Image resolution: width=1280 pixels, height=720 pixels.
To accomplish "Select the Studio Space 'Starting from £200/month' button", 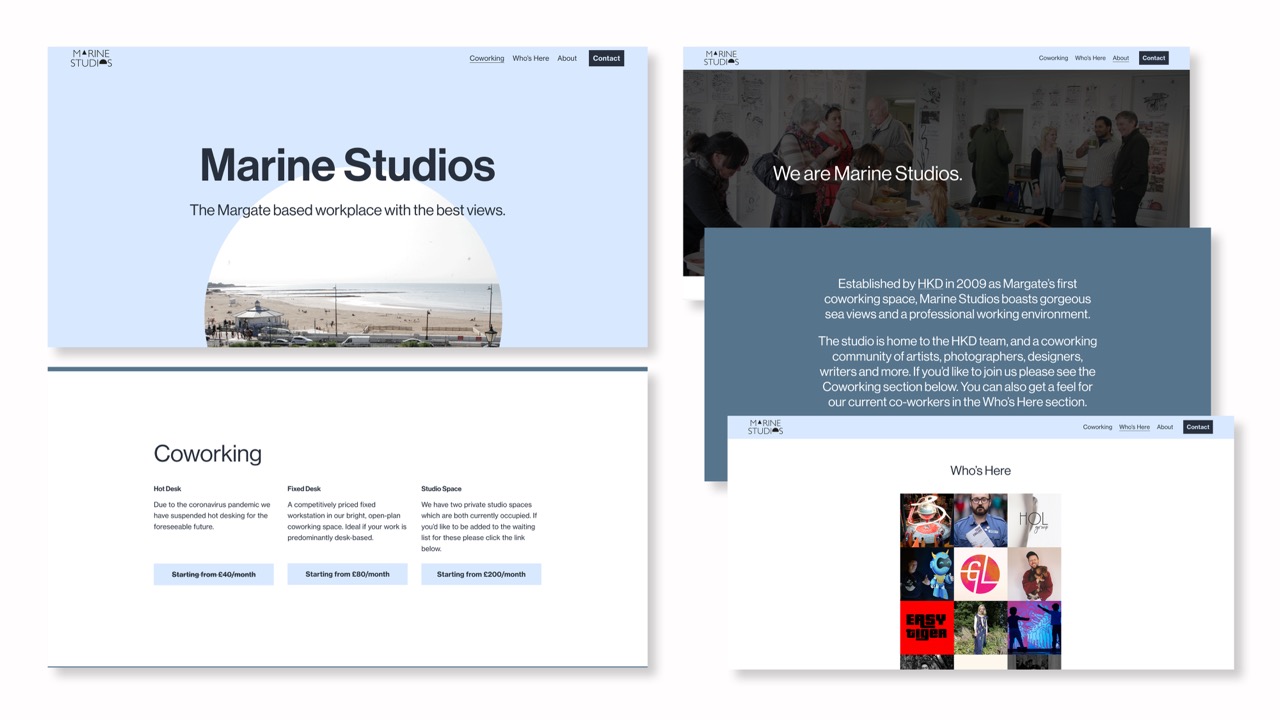I will tap(481, 574).
